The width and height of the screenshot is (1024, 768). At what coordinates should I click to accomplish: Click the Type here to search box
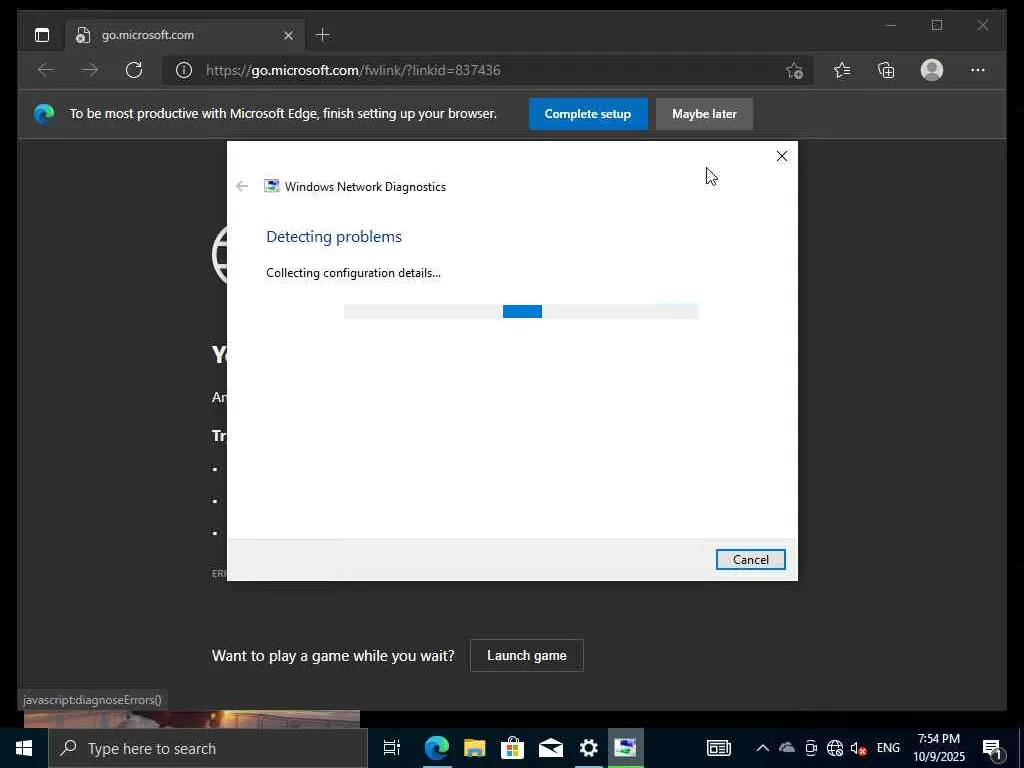(208, 748)
